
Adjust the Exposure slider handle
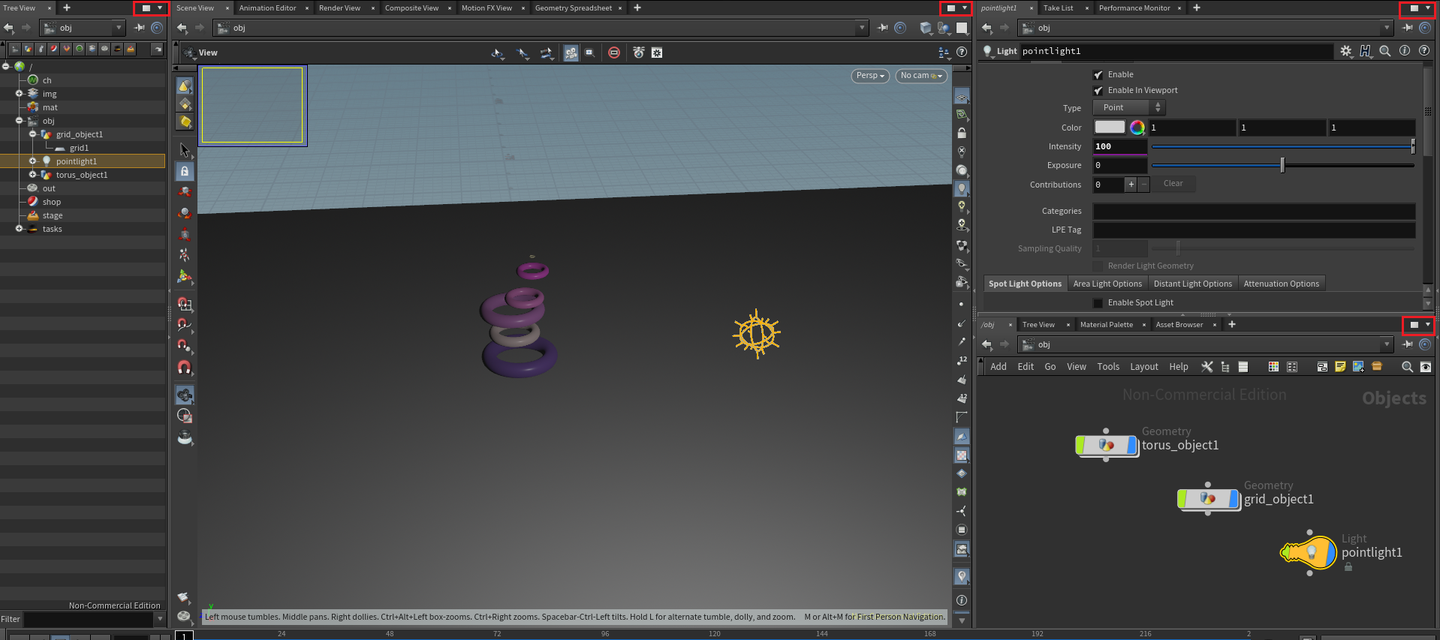pos(1282,165)
